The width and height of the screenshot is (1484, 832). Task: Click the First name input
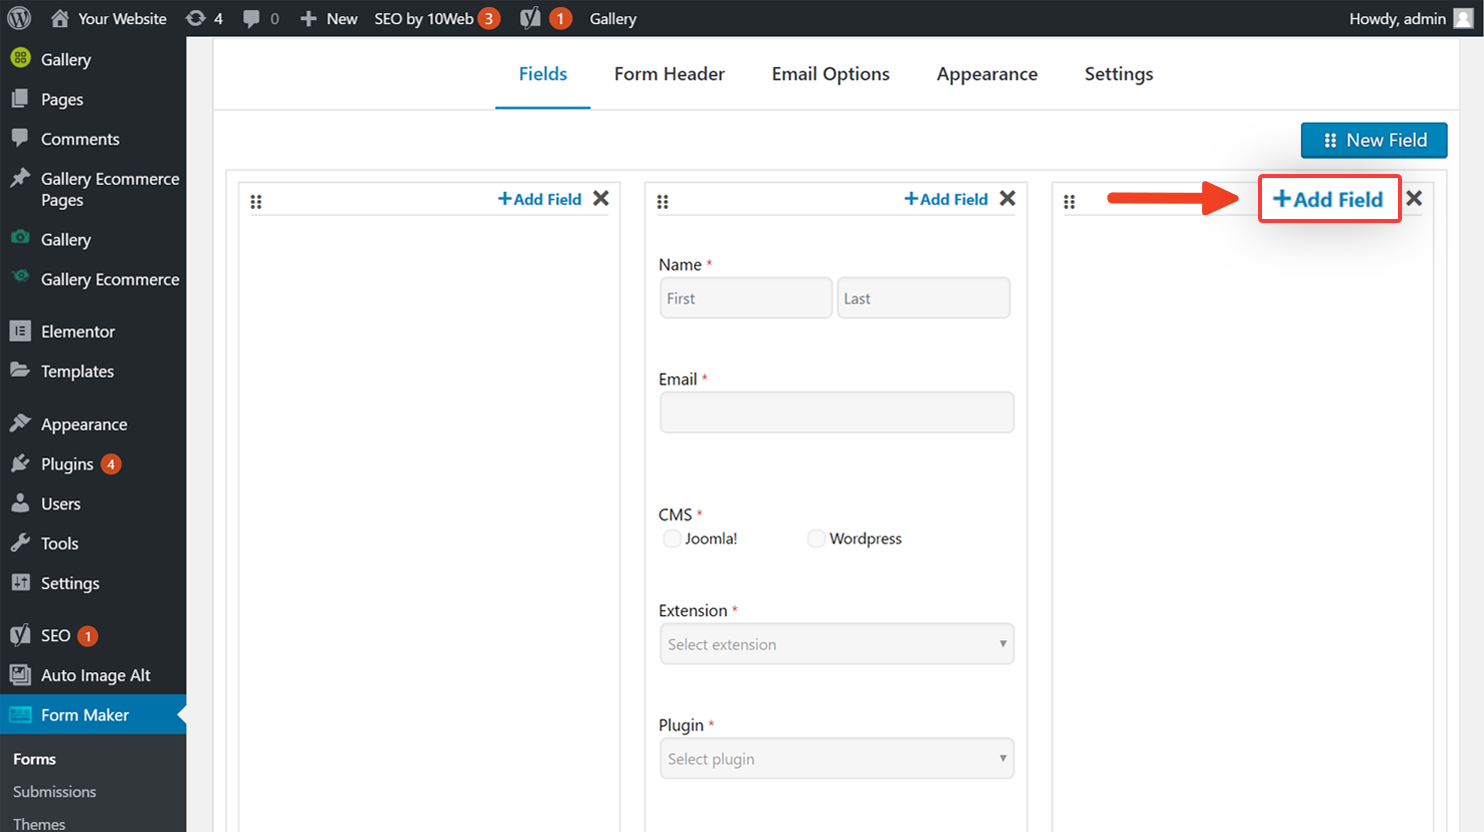(746, 298)
